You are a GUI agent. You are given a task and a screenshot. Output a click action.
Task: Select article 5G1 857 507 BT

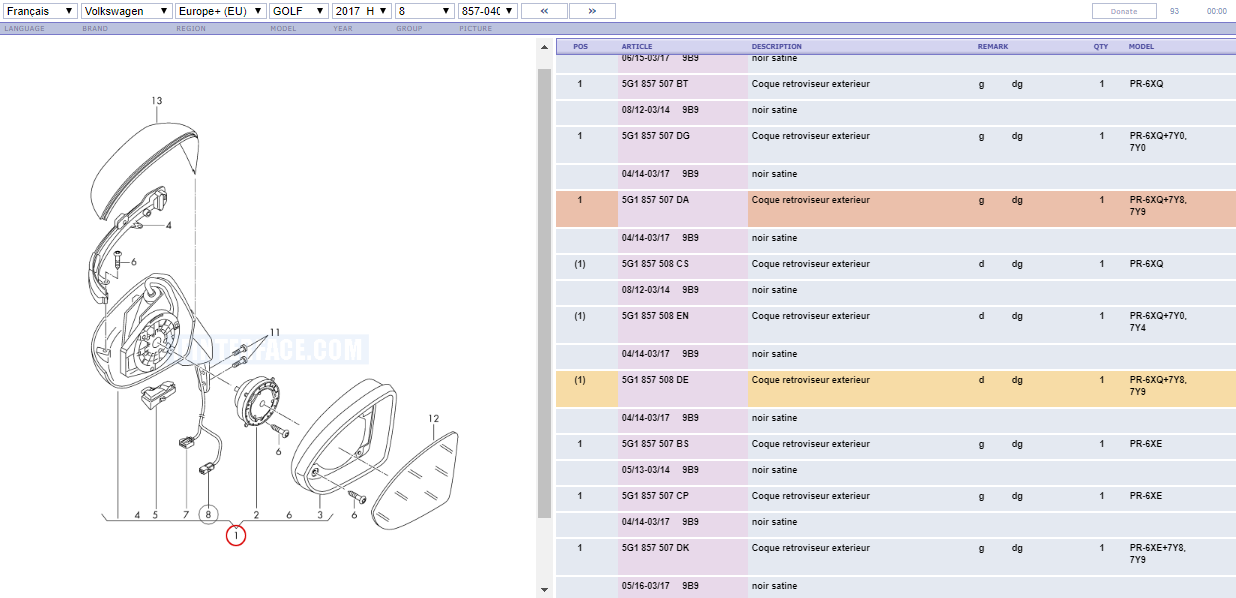tap(655, 84)
